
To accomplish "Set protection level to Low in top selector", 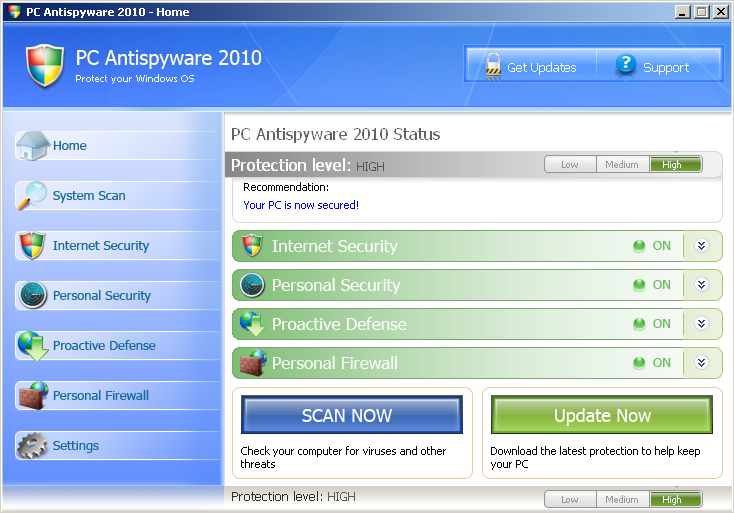I will (x=570, y=164).
